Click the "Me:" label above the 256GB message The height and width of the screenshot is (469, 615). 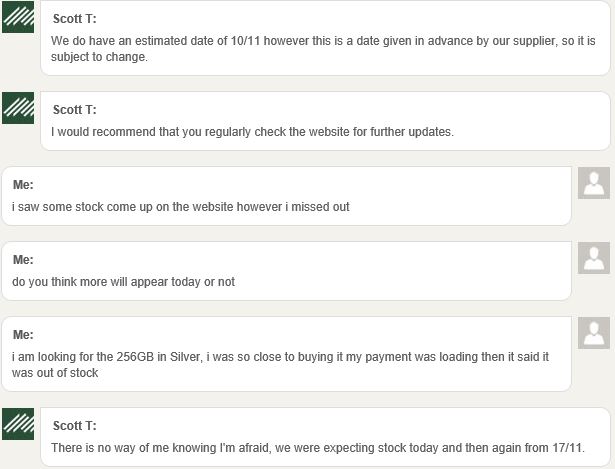pos(23,334)
